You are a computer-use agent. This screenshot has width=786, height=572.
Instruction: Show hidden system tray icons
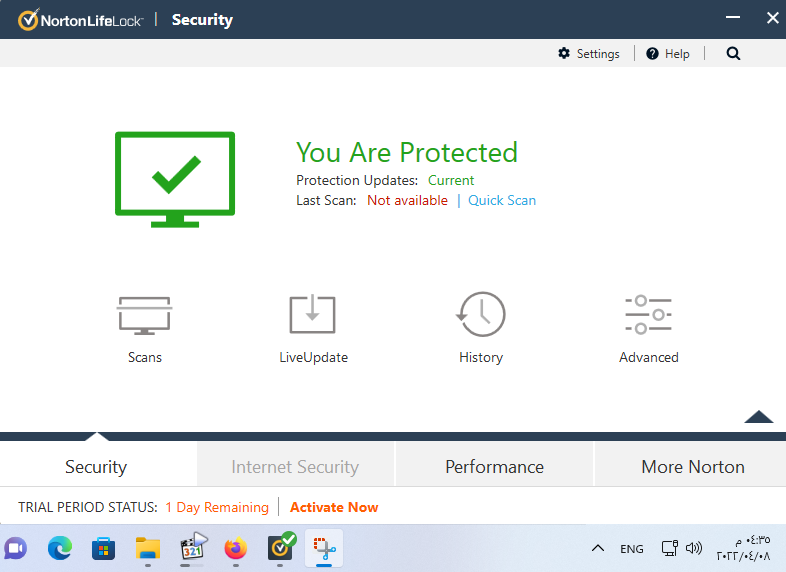pyautogui.click(x=598, y=548)
